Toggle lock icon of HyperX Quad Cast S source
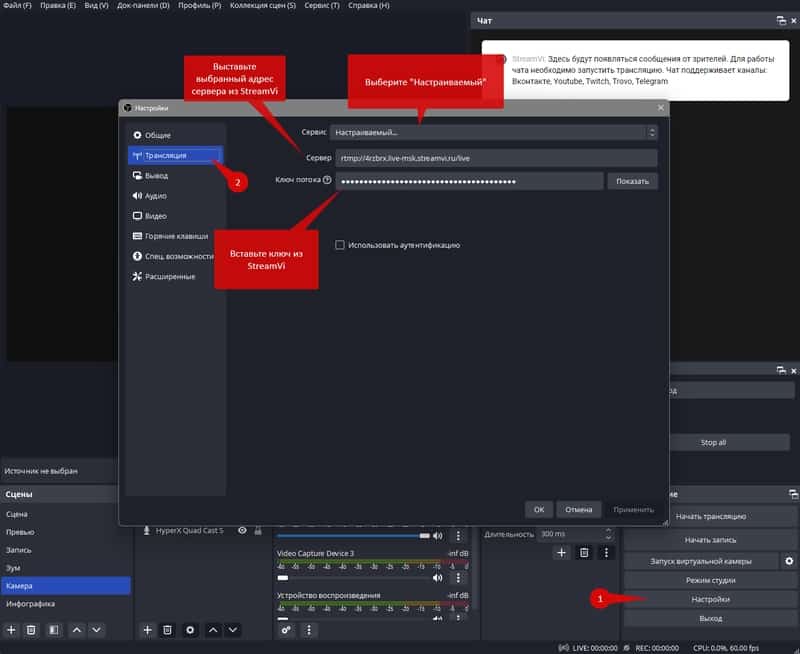The height and width of the screenshot is (654, 800). 258,531
